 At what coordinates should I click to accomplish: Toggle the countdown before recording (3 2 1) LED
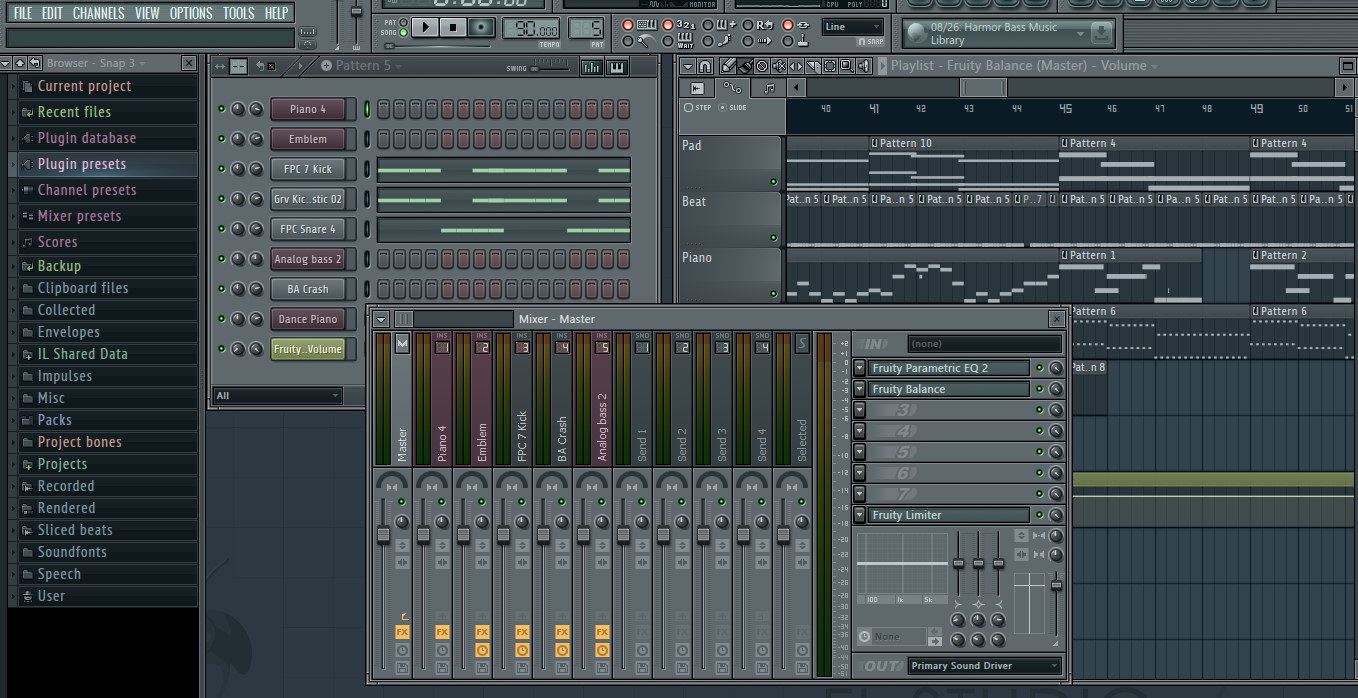click(x=668, y=25)
